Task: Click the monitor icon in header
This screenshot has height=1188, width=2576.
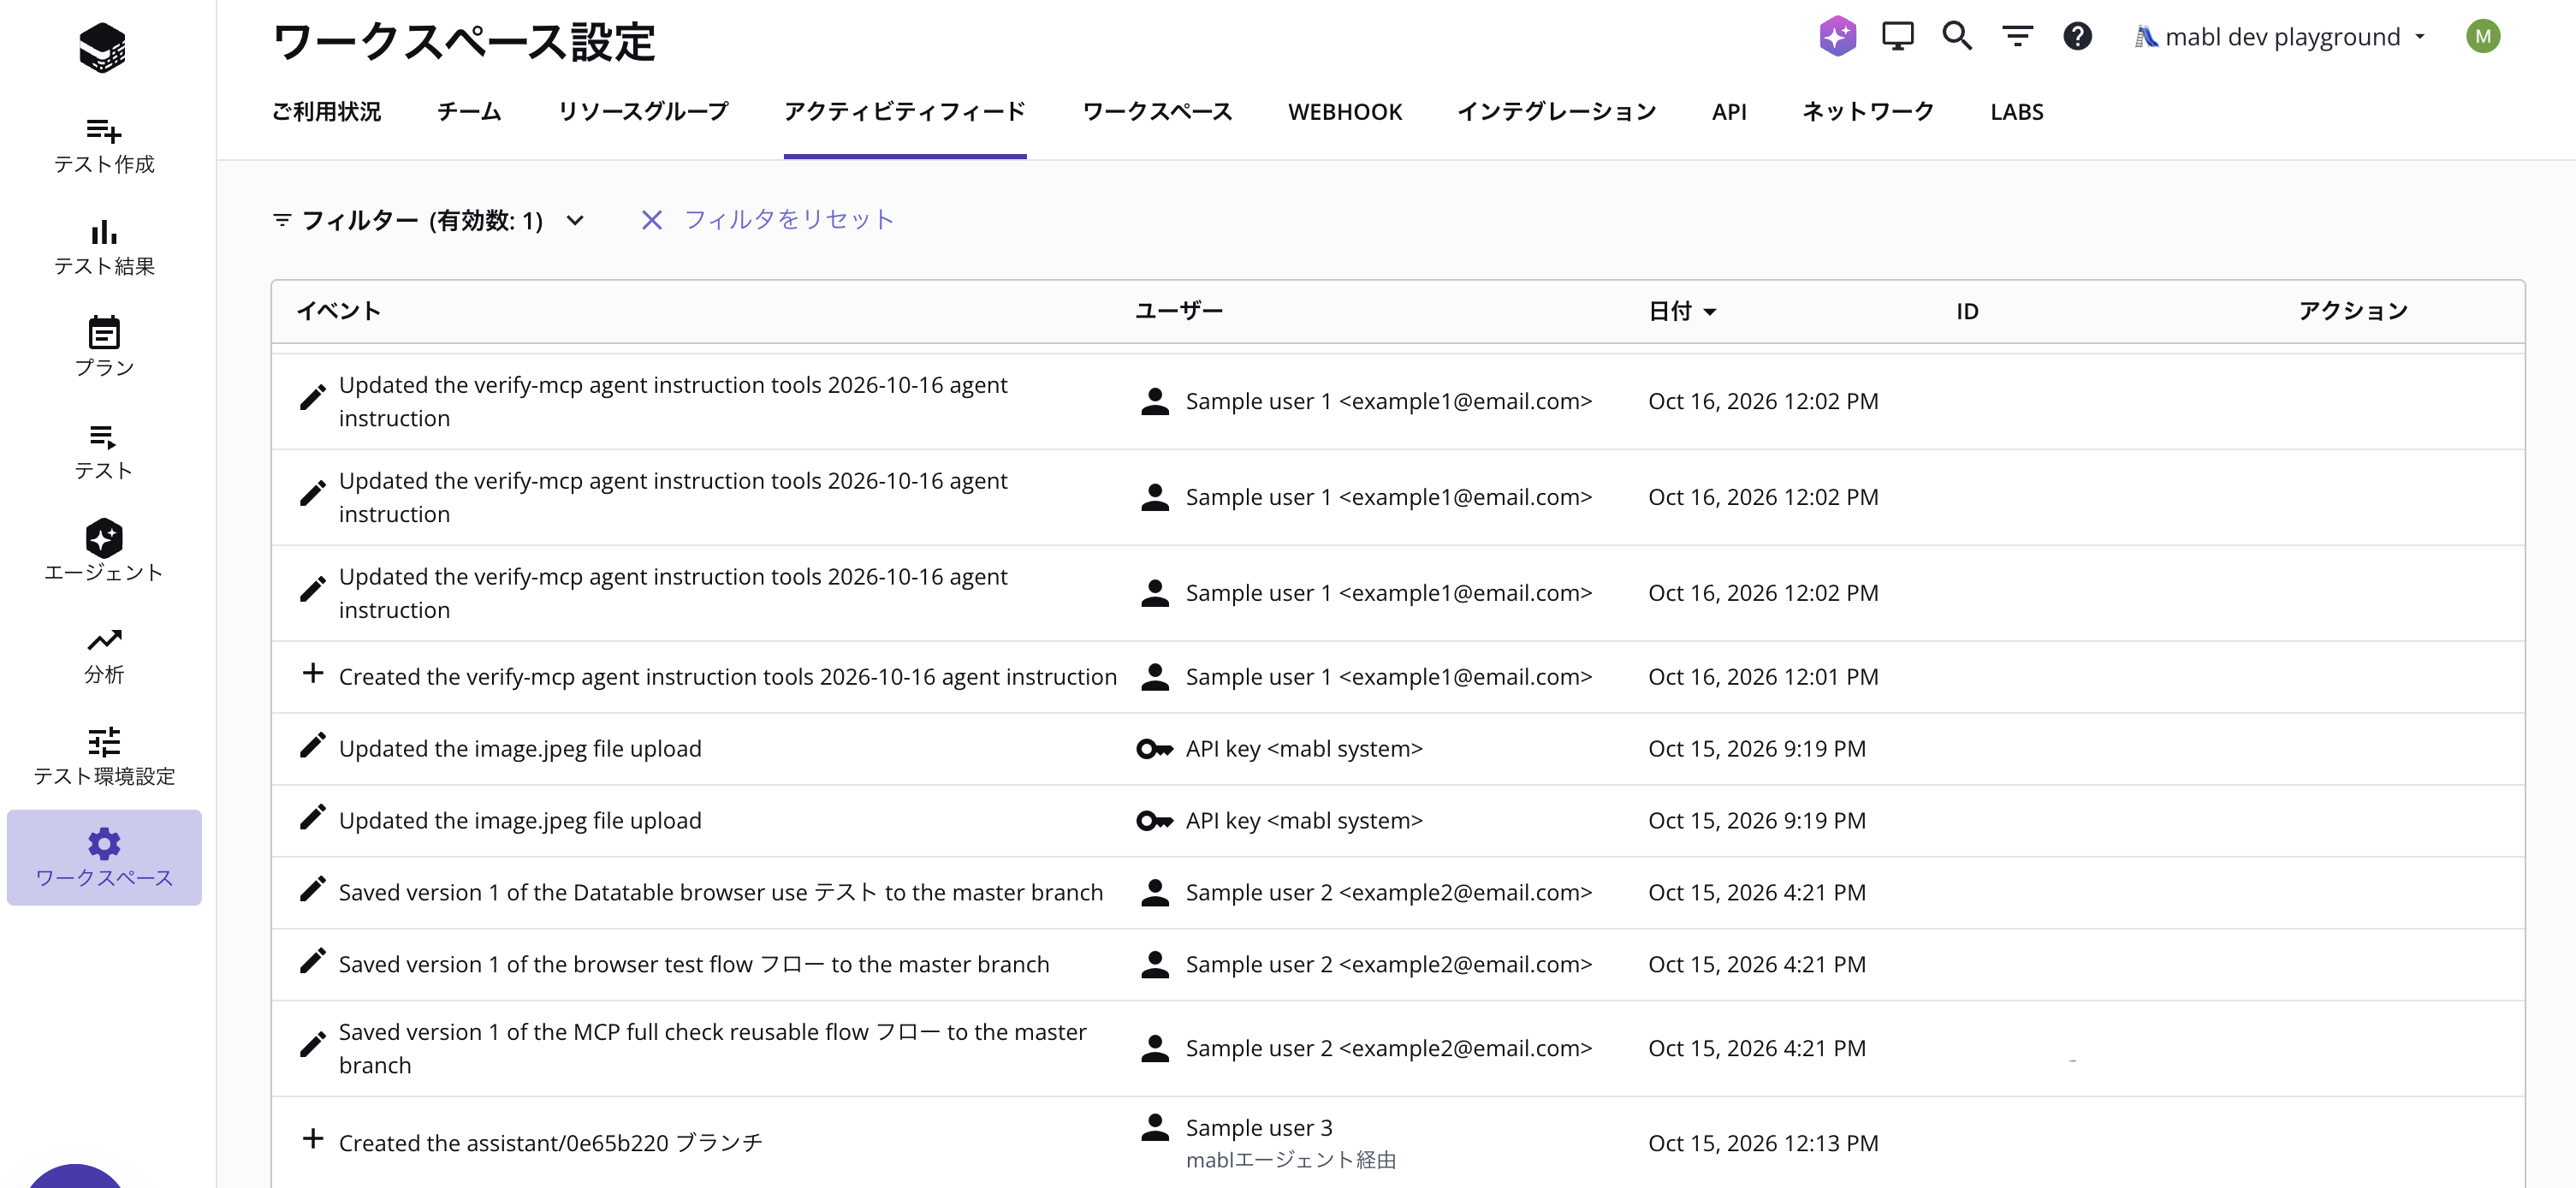Action: coord(1897,37)
